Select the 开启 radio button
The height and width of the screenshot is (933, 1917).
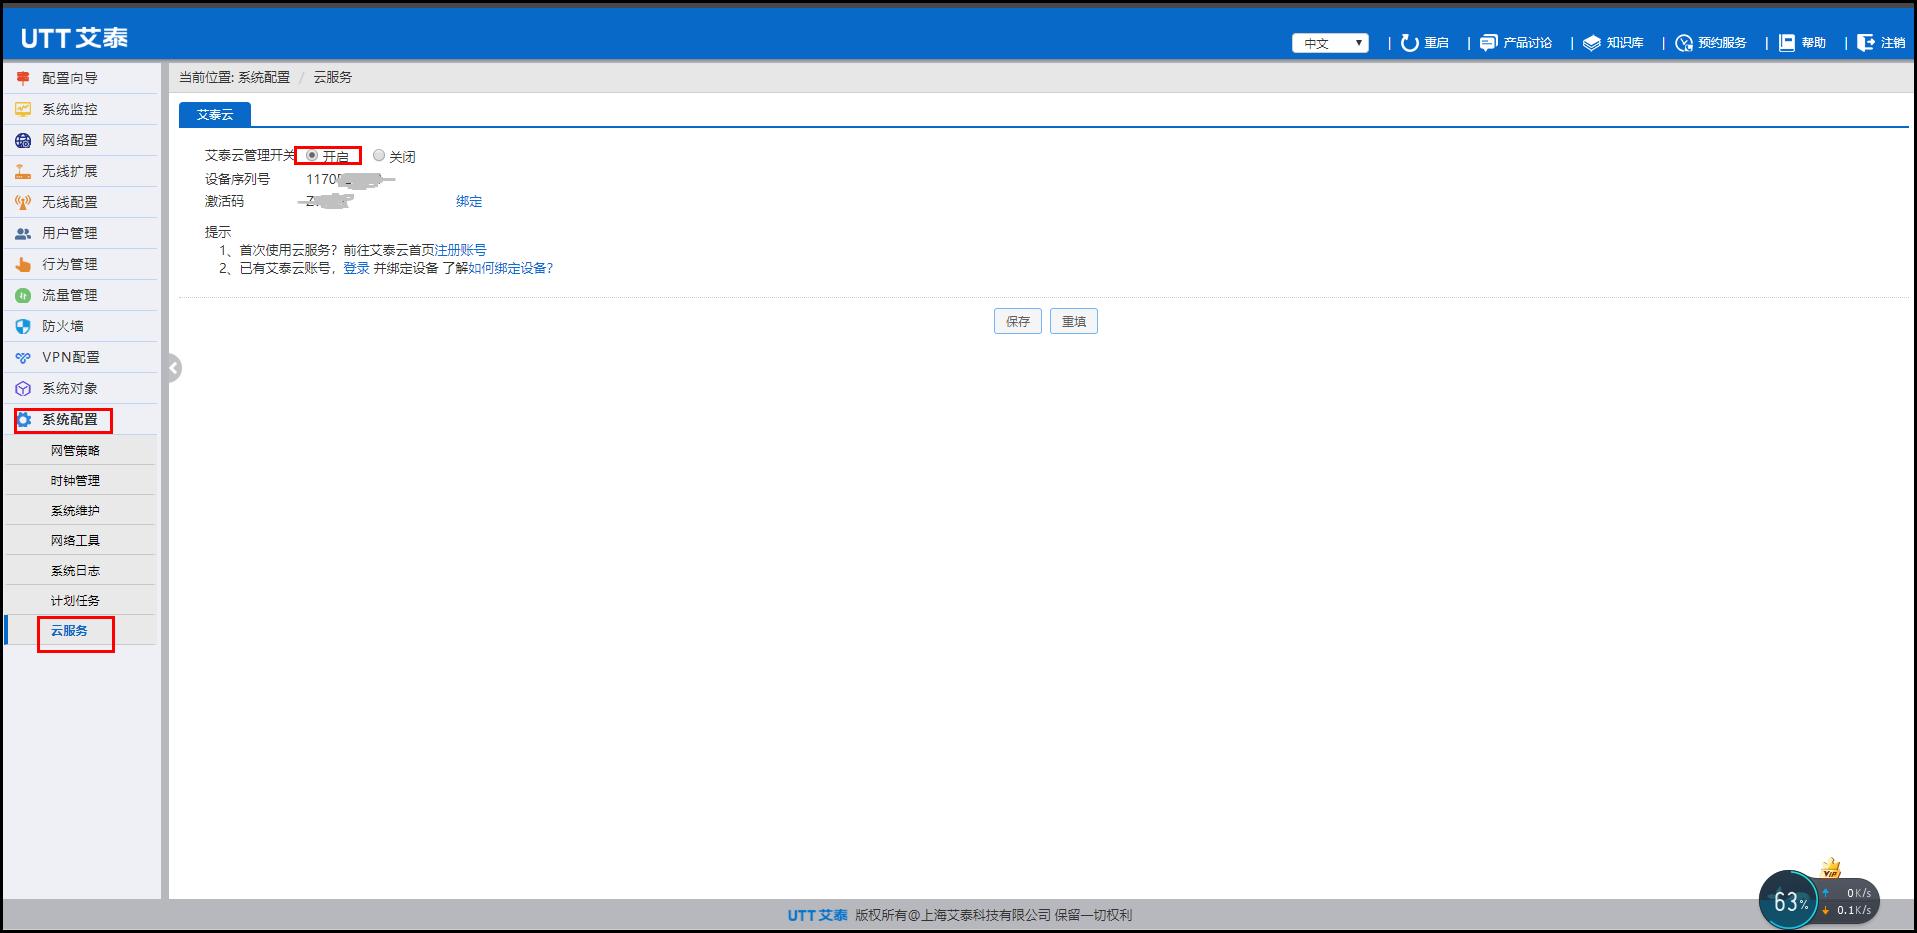click(x=312, y=155)
